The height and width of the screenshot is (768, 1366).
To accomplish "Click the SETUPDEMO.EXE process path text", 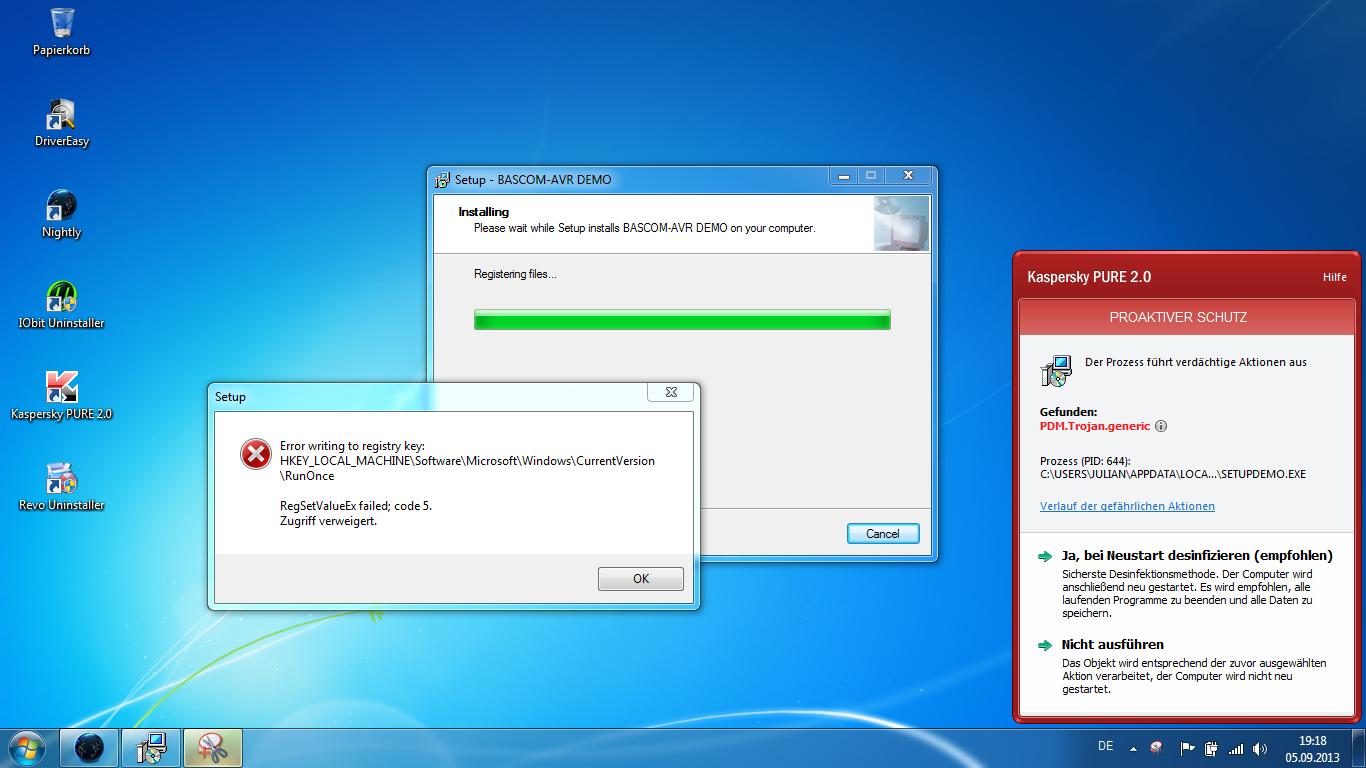I will coord(1172,474).
